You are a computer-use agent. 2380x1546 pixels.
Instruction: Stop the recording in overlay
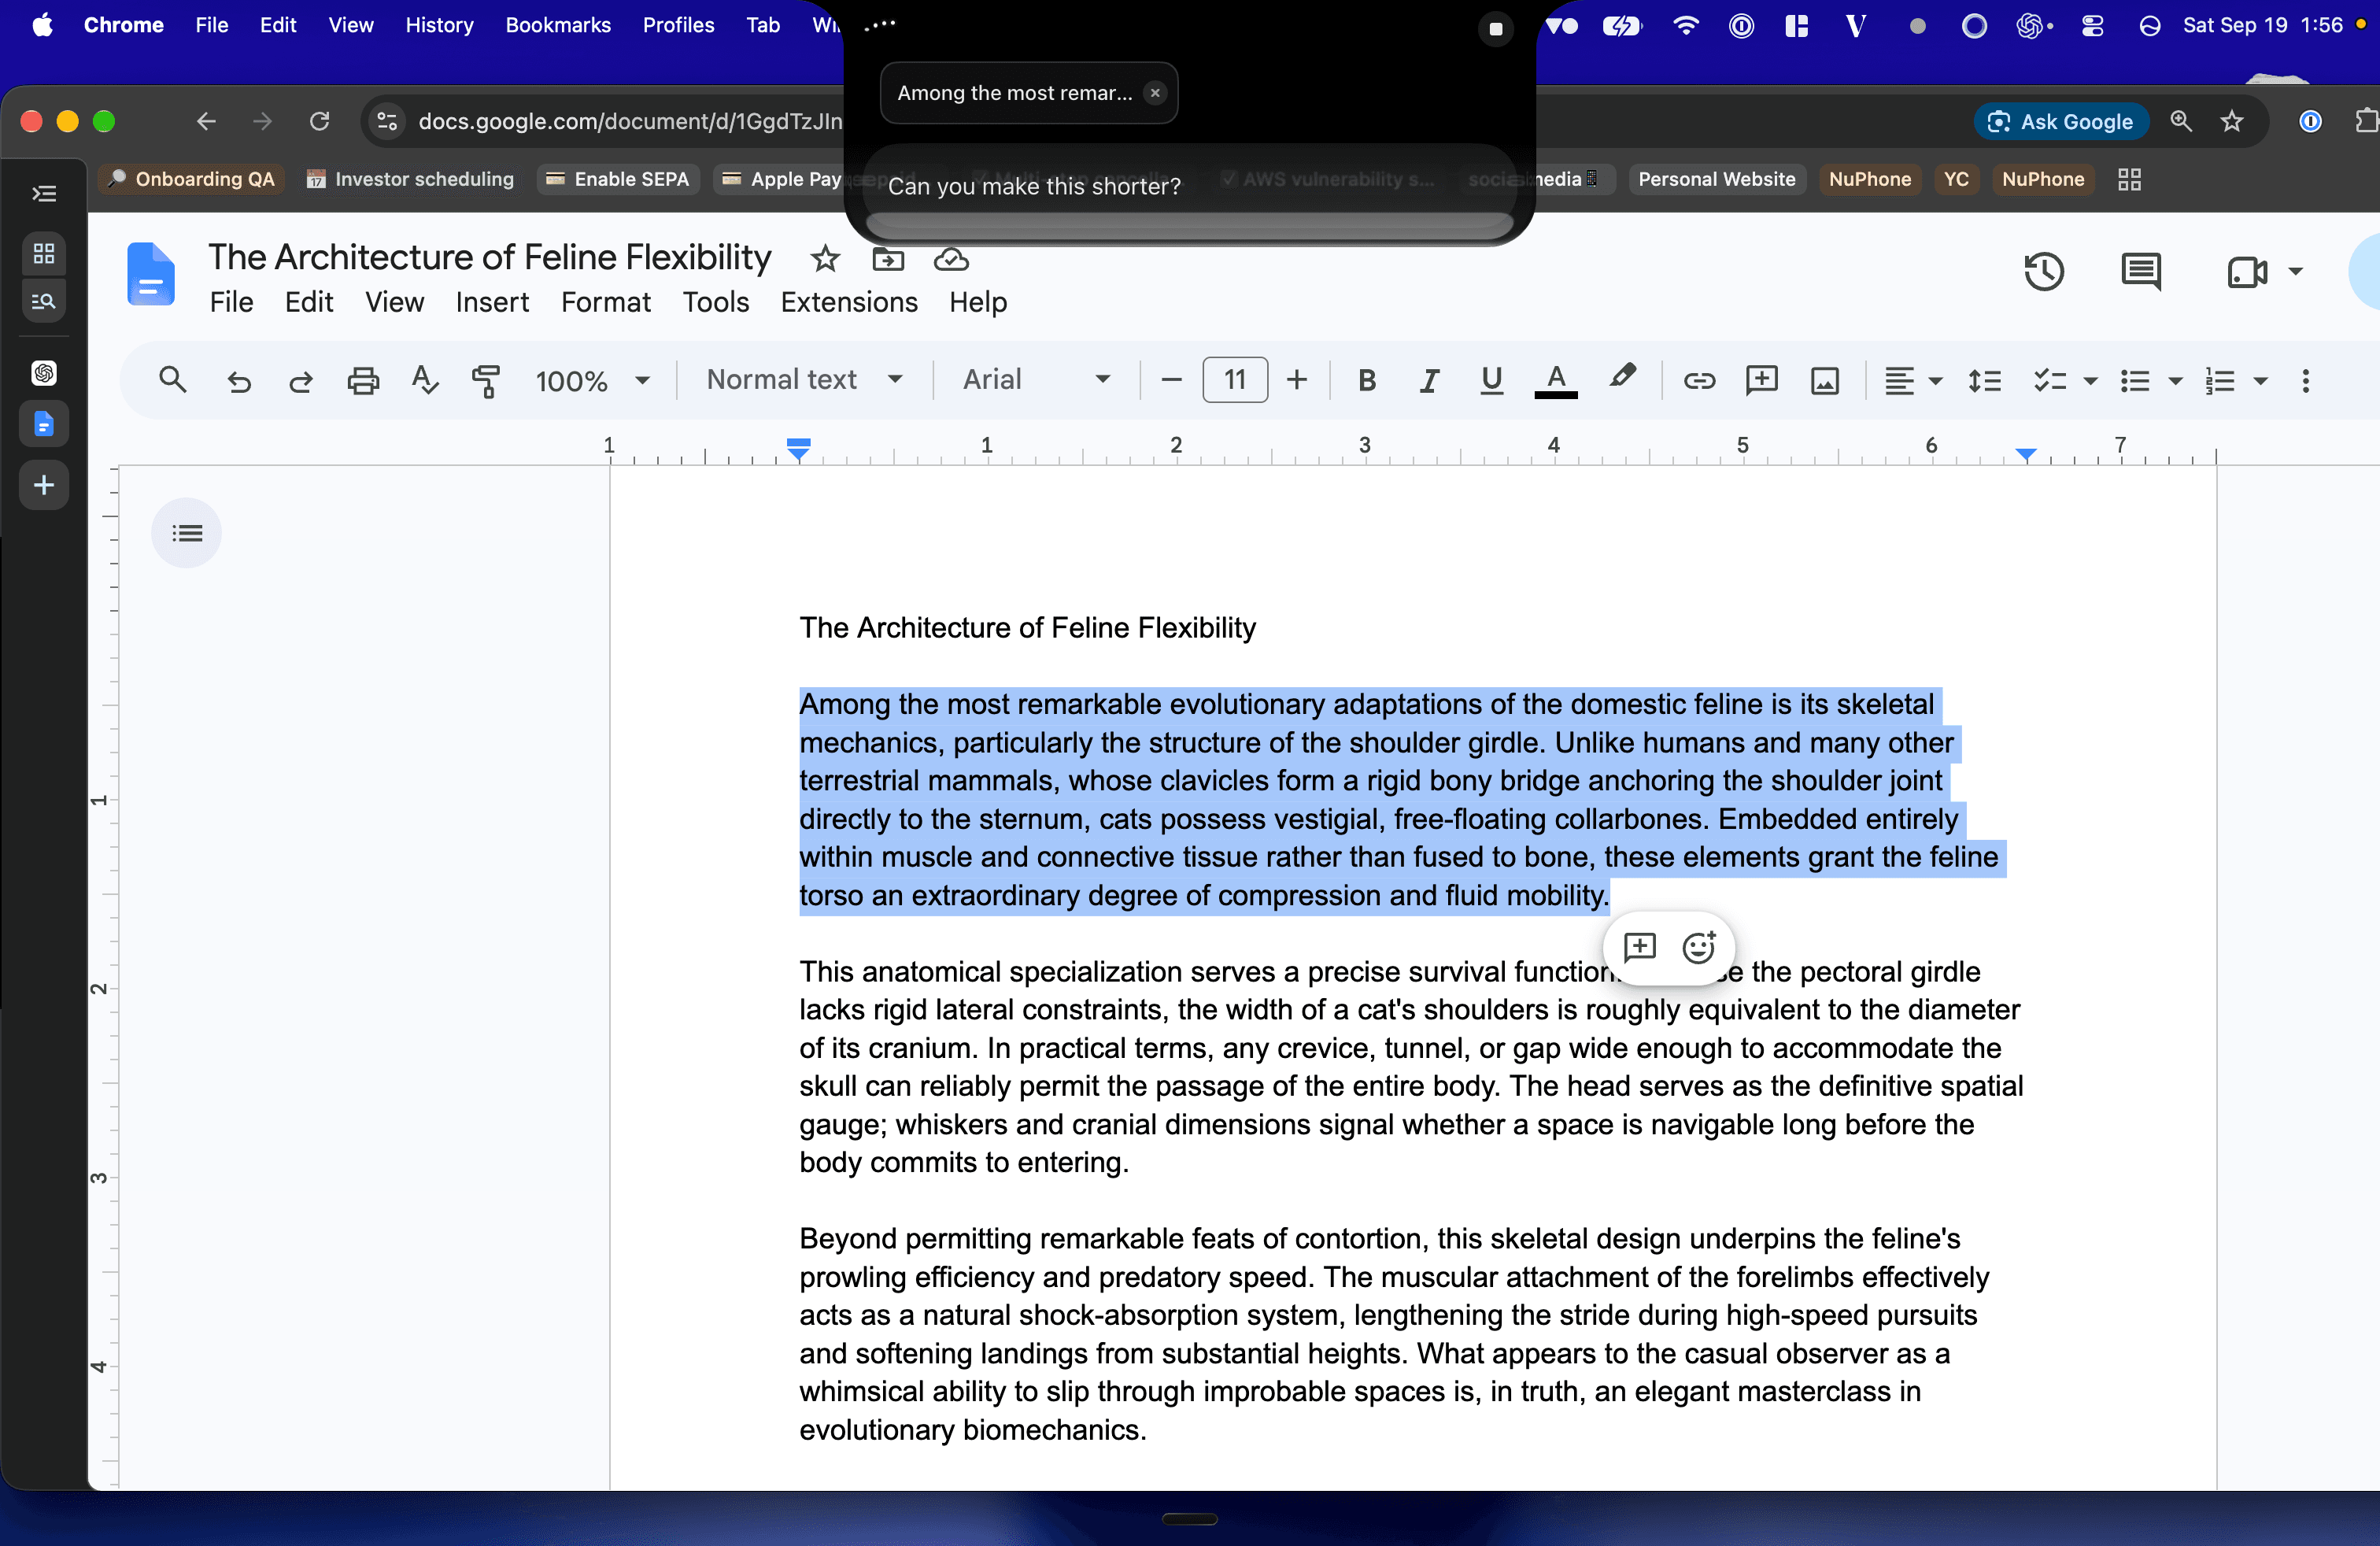pyautogui.click(x=1496, y=28)
